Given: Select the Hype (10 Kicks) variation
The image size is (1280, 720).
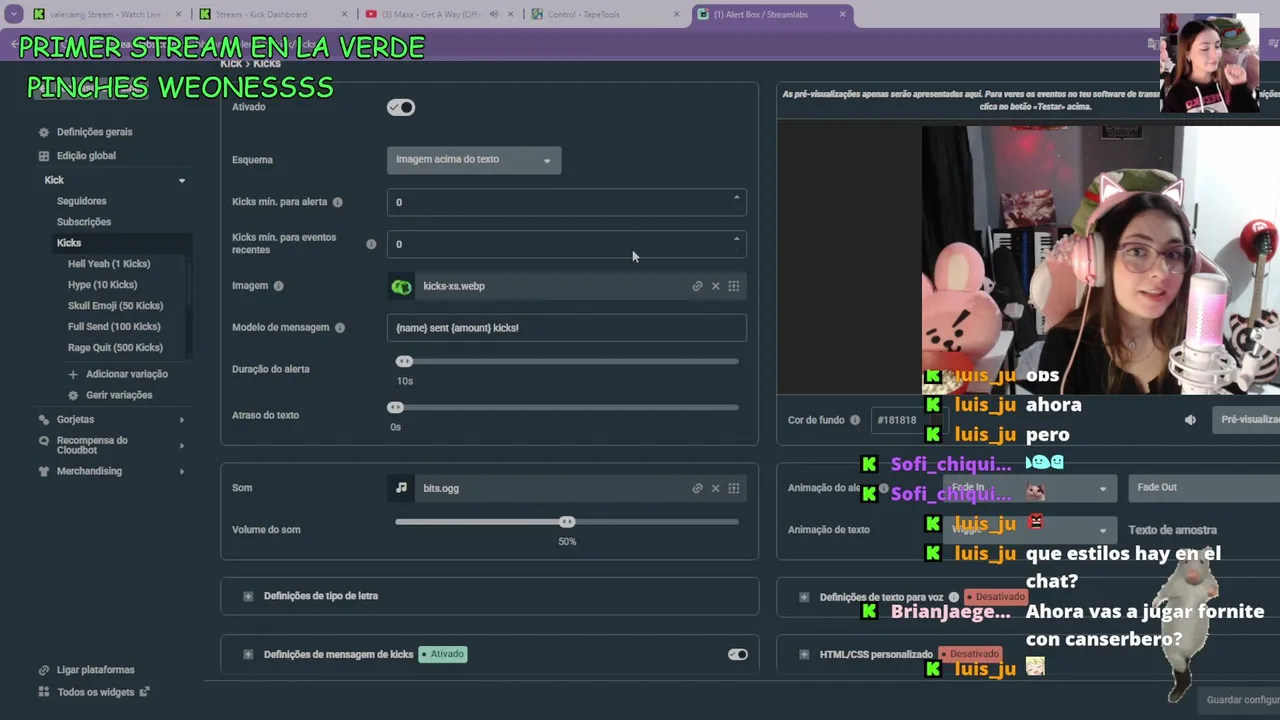Looking at the screenshot, I should coord(102,285).
